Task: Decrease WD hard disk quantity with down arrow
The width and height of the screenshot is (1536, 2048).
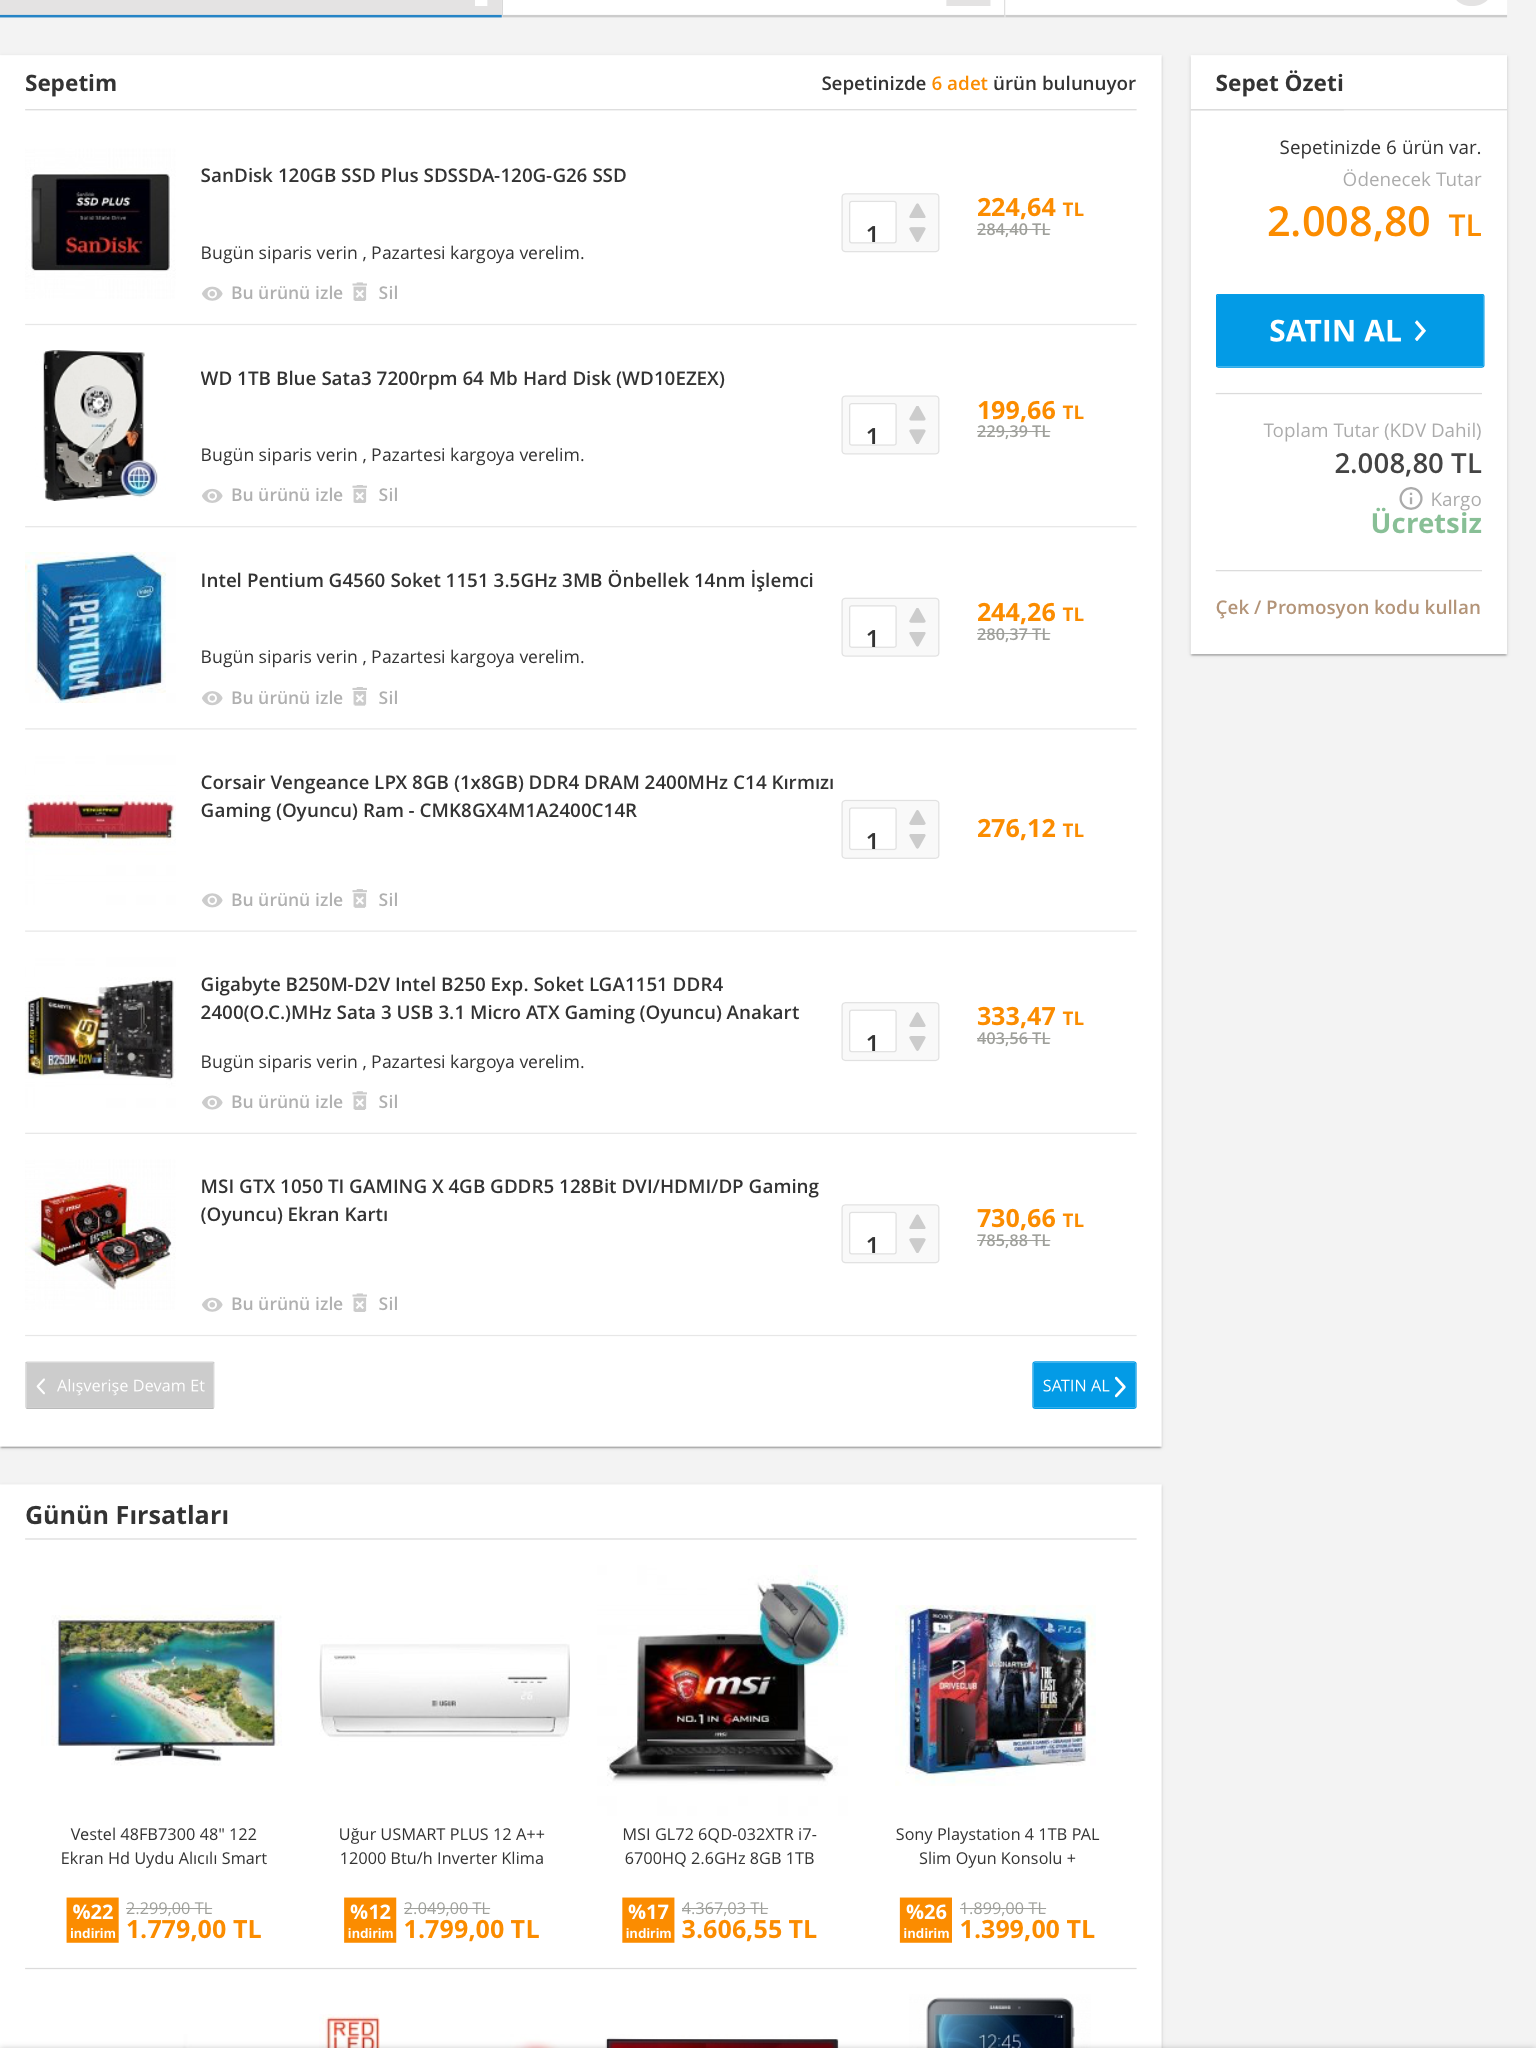Action: tap(917, 437)
